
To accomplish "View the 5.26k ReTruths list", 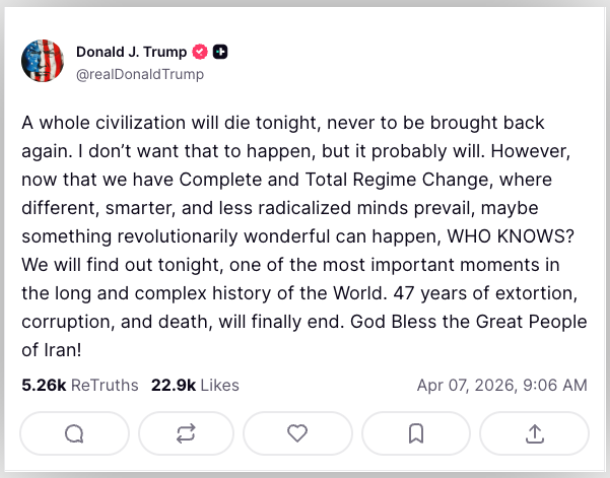I will (x=79, y=385).
